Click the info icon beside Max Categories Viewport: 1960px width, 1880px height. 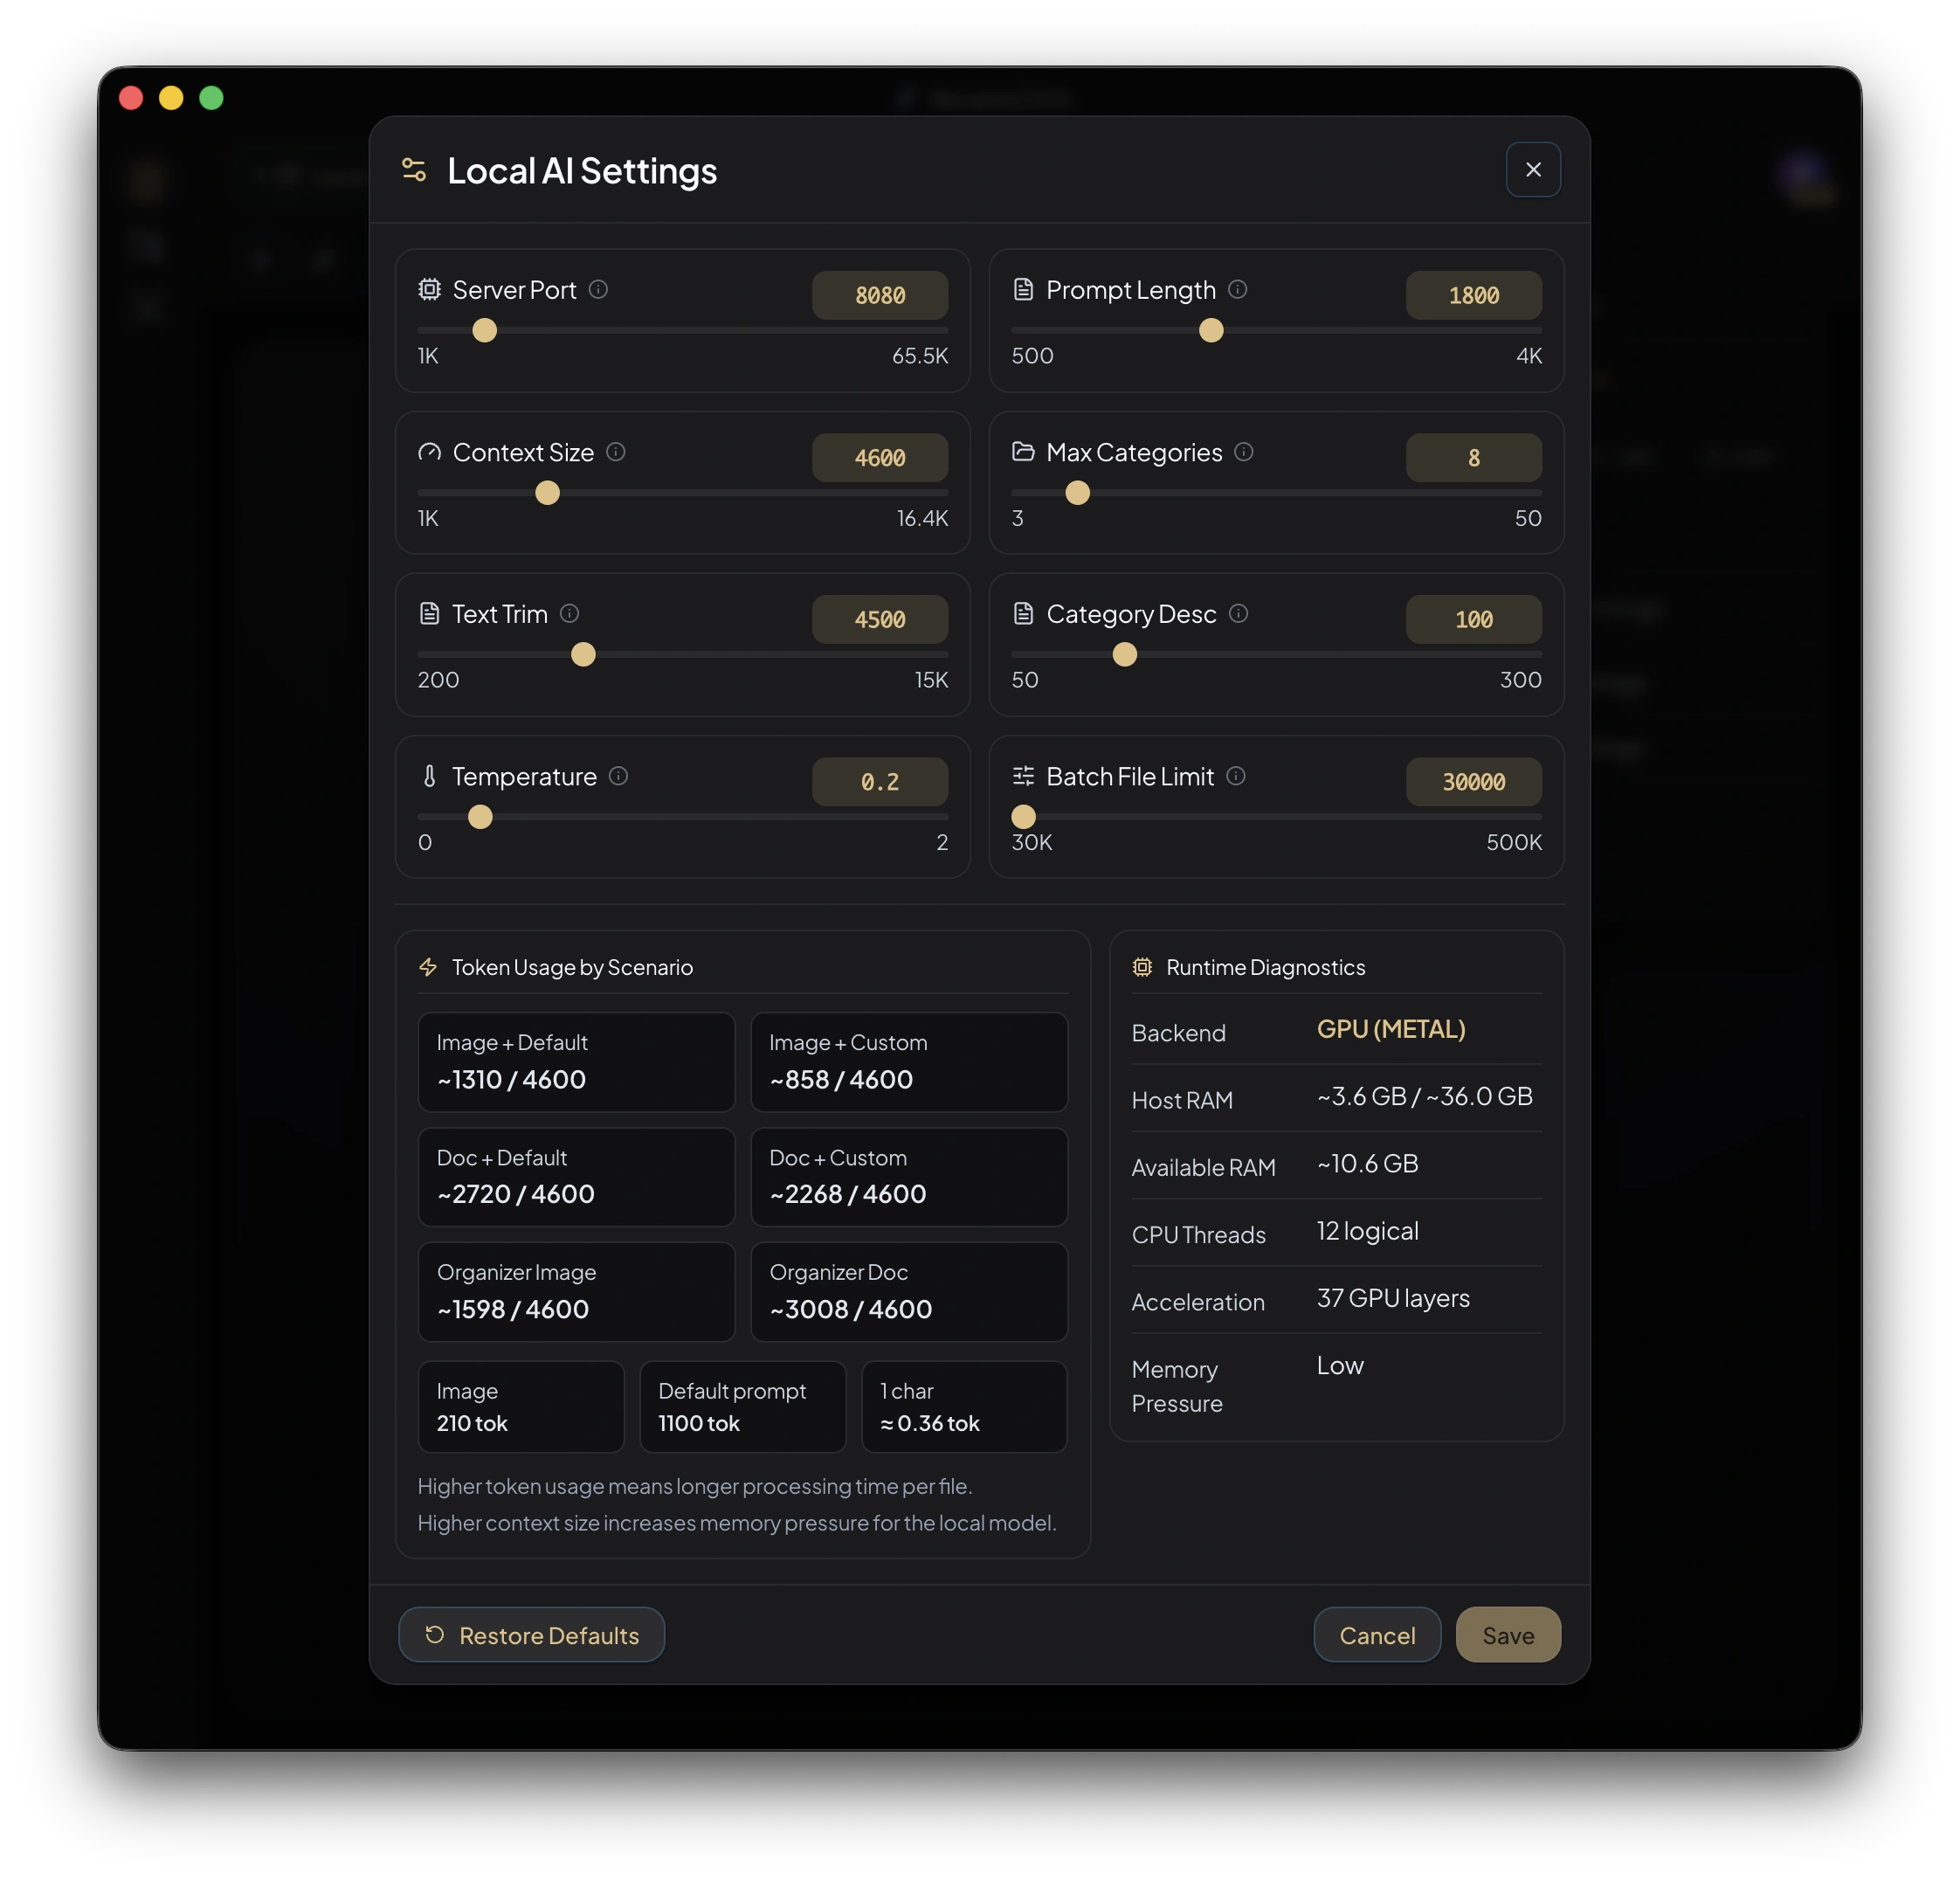[x=1243, y=452]
